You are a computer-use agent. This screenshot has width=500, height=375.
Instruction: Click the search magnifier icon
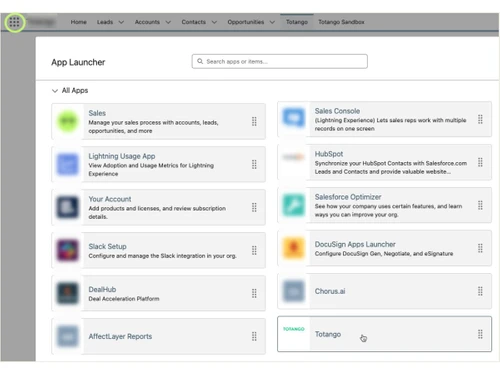click(x=200, y=61)
